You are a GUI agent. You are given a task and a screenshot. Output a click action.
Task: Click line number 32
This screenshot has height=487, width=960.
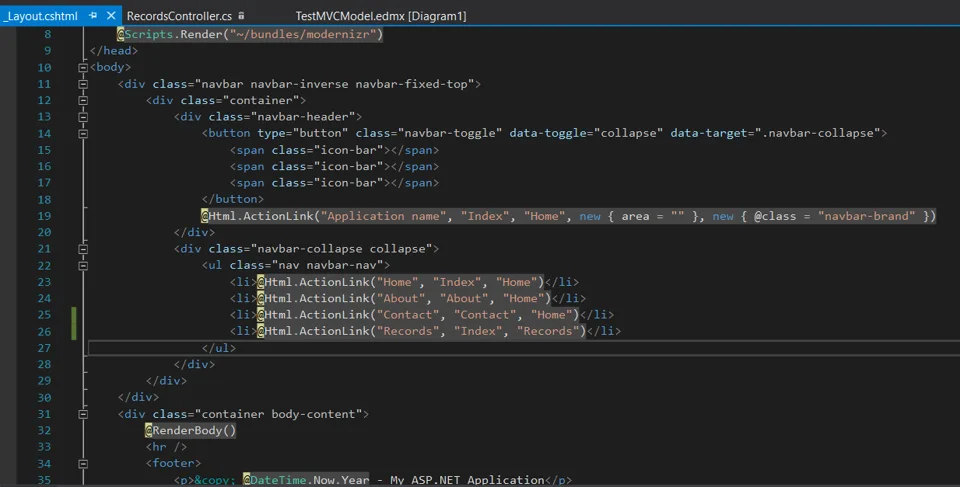tap(44, 431)
